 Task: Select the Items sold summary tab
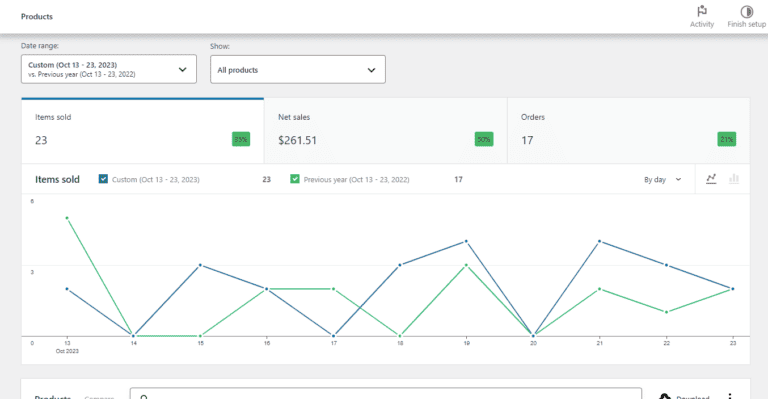pyautogui.click(x=143, y=131)
